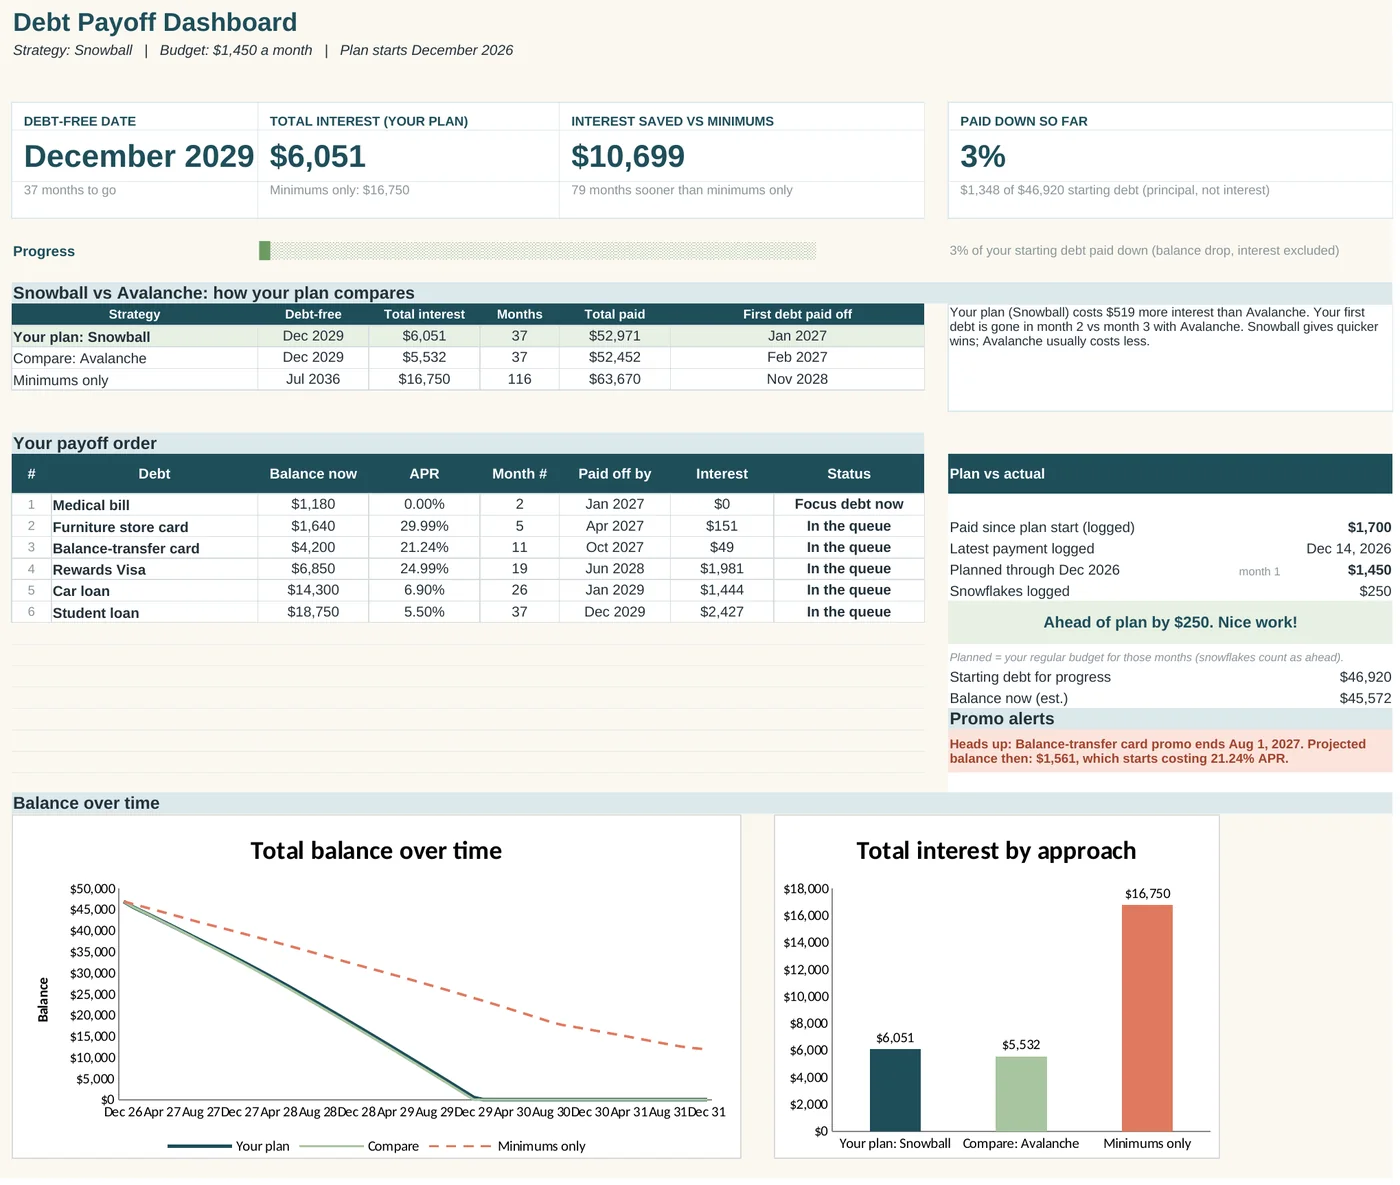Click the 'Ahead of plan by $250' message
The width and height of the screenshot is (1400, 1185).
coord(1170,622)
